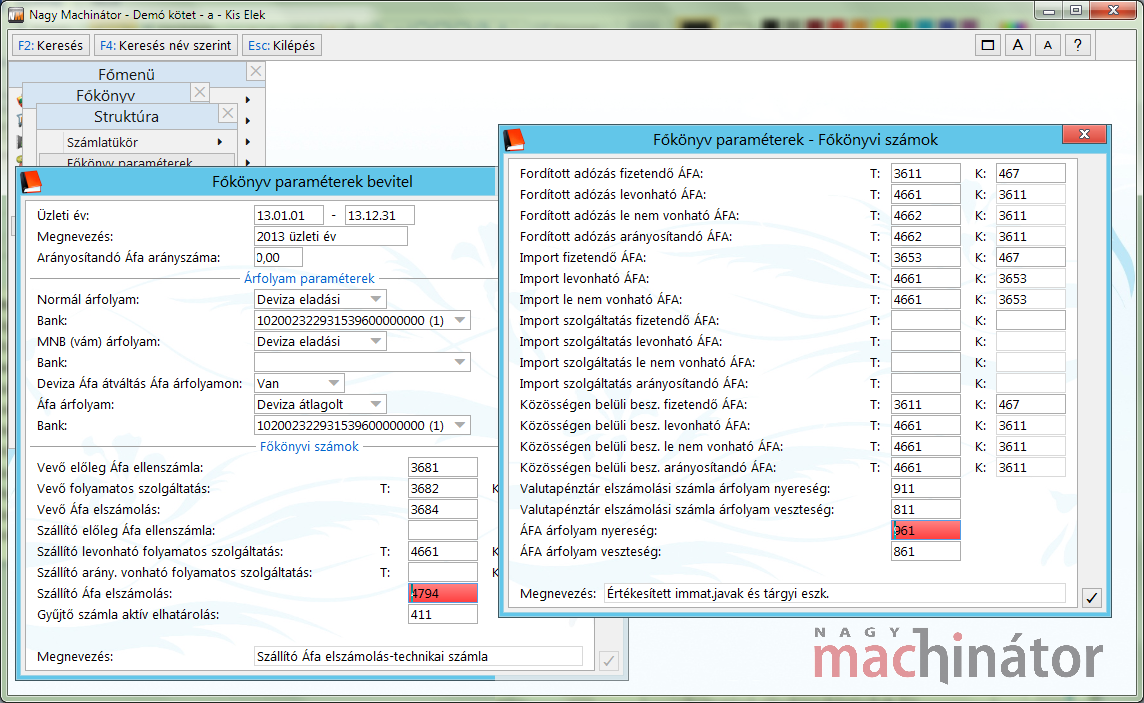Click Szállító levonható folyamatos szolgáltatás T field
This screenshot has height=703, width=1144.
[x=443, y=551]
